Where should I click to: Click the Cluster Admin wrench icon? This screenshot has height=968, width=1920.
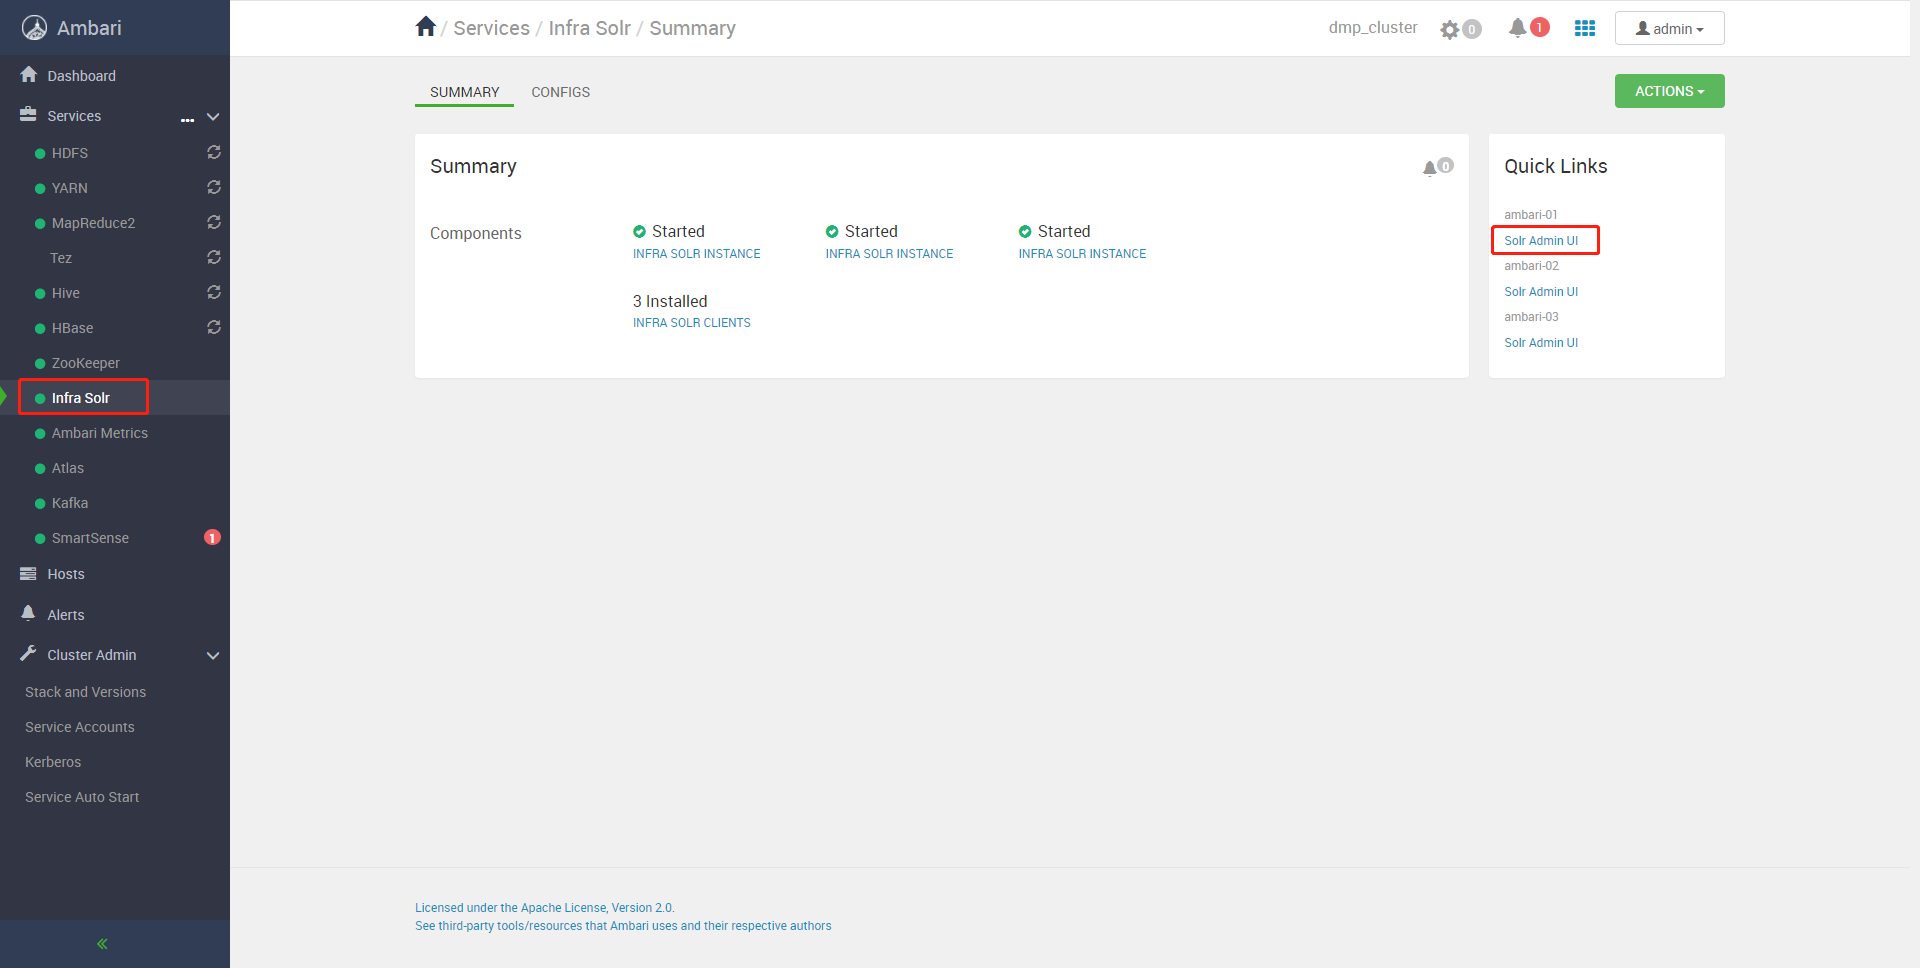click(x=28, y=654)
